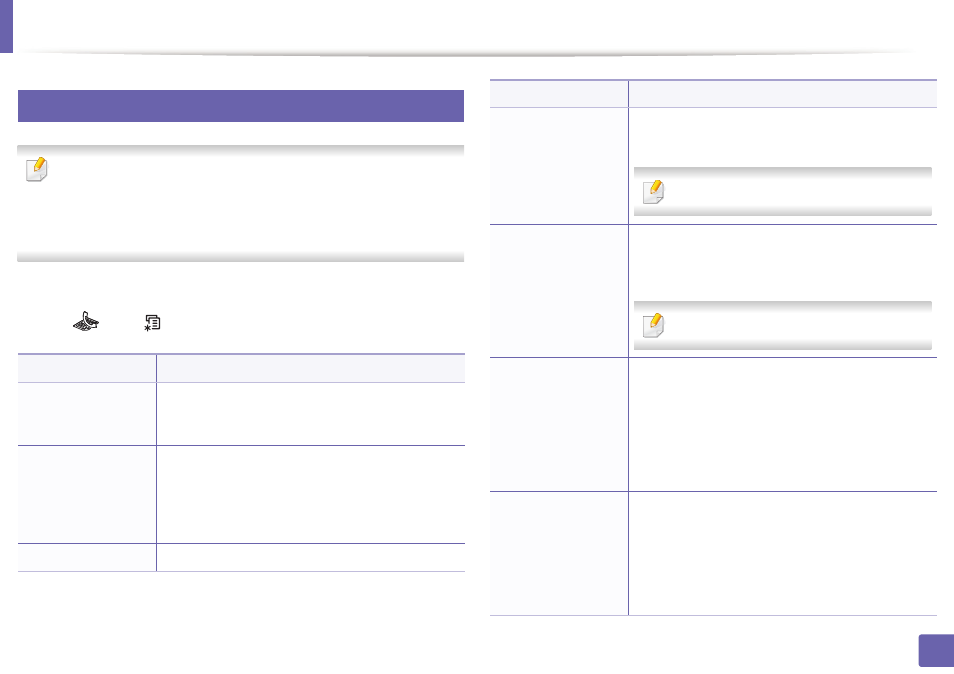This screenshot has height=674, width=954.
Task: Select left table's first body row item cell
Action: [87, 414]
